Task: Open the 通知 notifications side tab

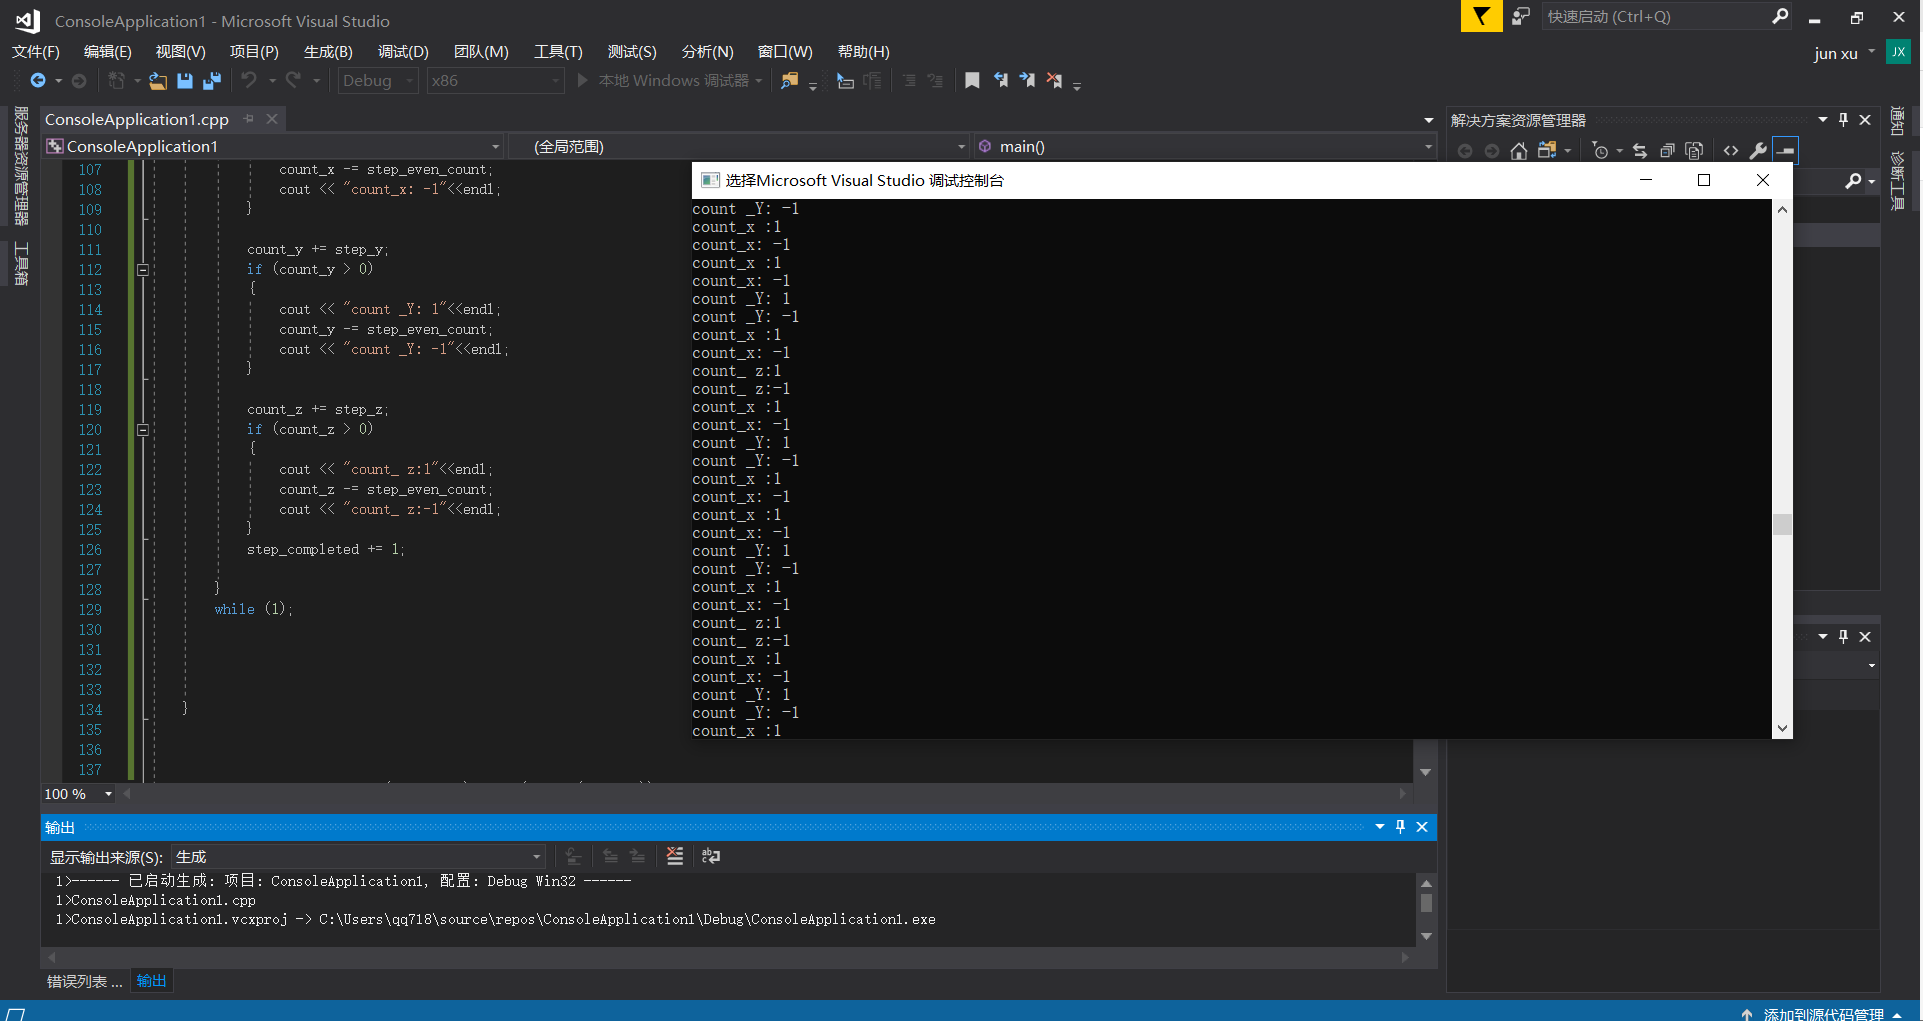Action: (1897, 121)
